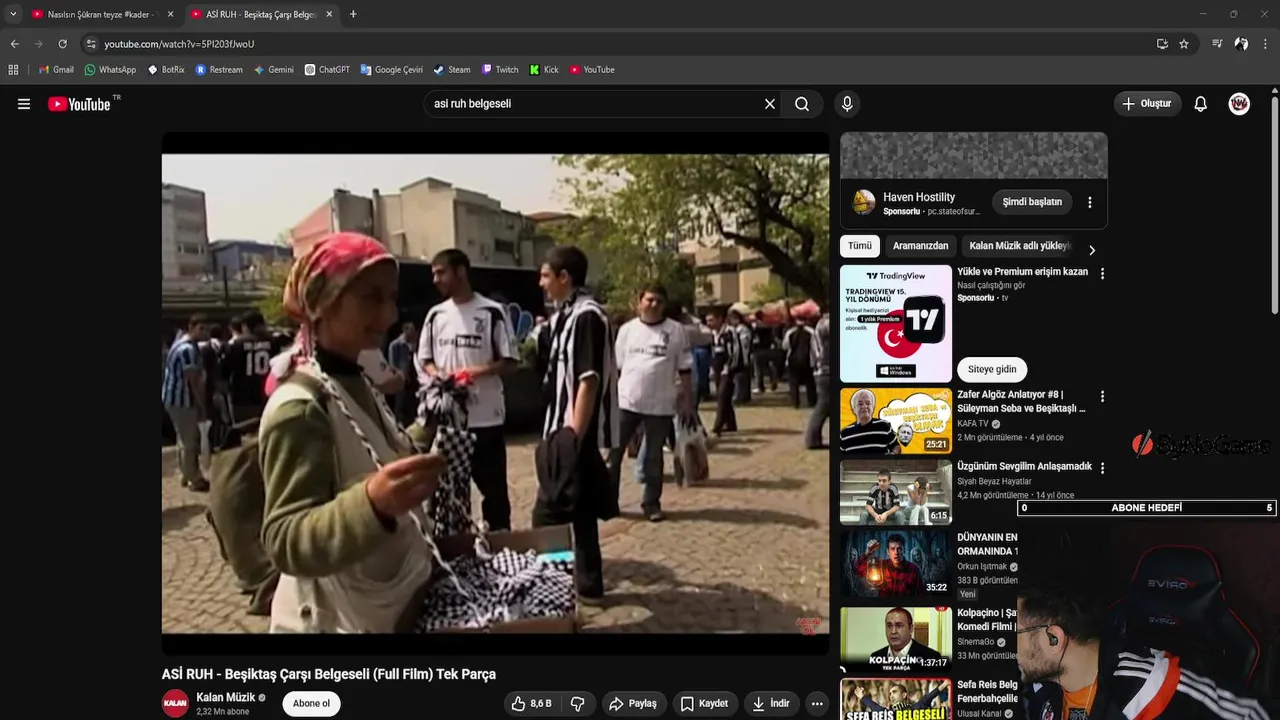
Task: Open Zafer Algöz Anlatıyor video thumbnail
Action: tap(896, 421)
